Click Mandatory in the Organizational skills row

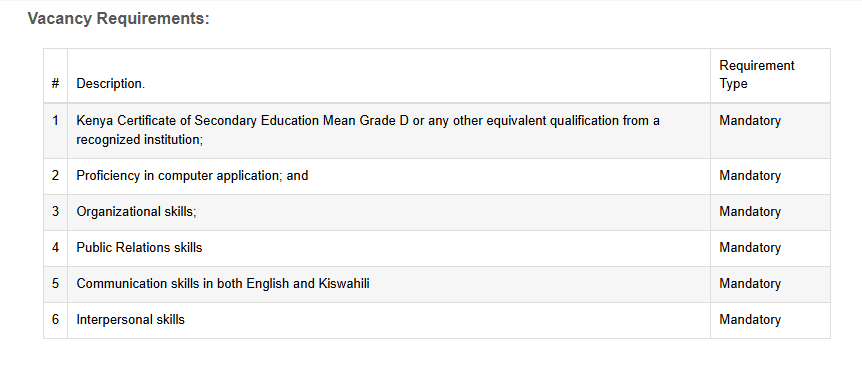[x=750, y=212]
